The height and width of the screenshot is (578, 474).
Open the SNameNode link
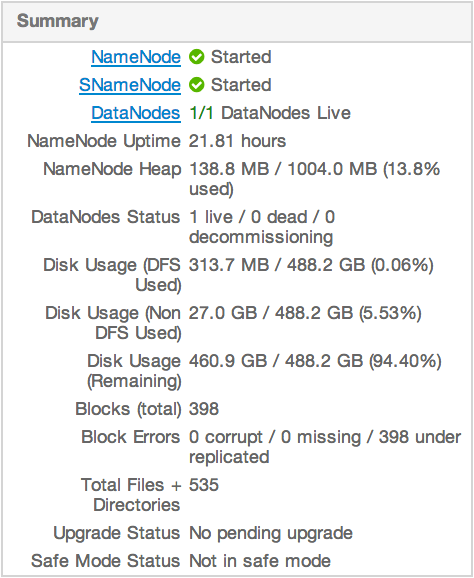click(x=130, y=85)
